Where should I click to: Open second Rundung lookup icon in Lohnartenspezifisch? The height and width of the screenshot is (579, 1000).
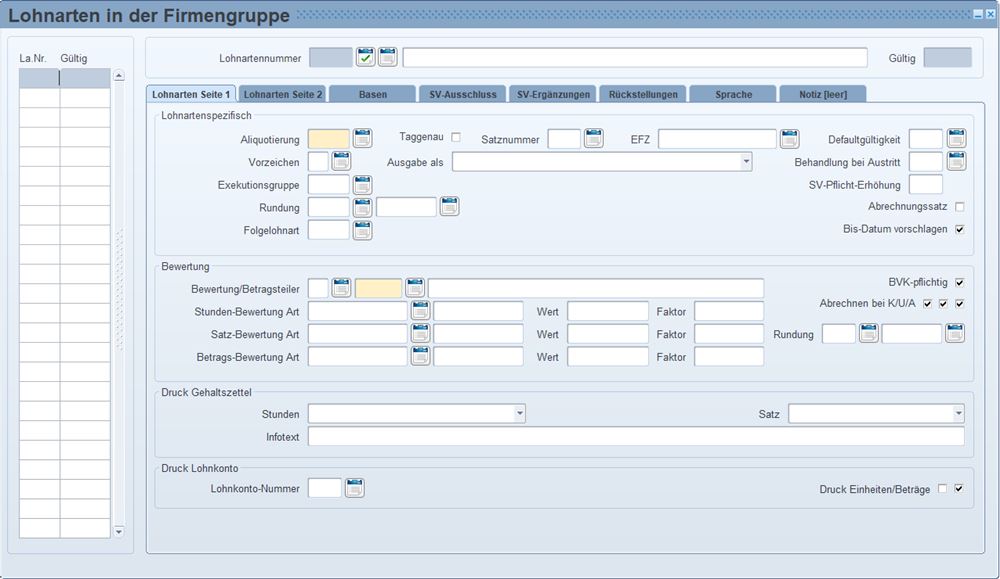tap(450, 206)
